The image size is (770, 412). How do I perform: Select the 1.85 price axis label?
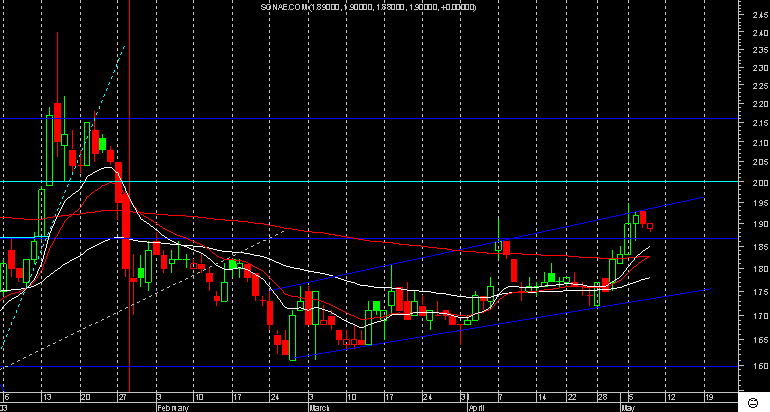tap(760, 247)
